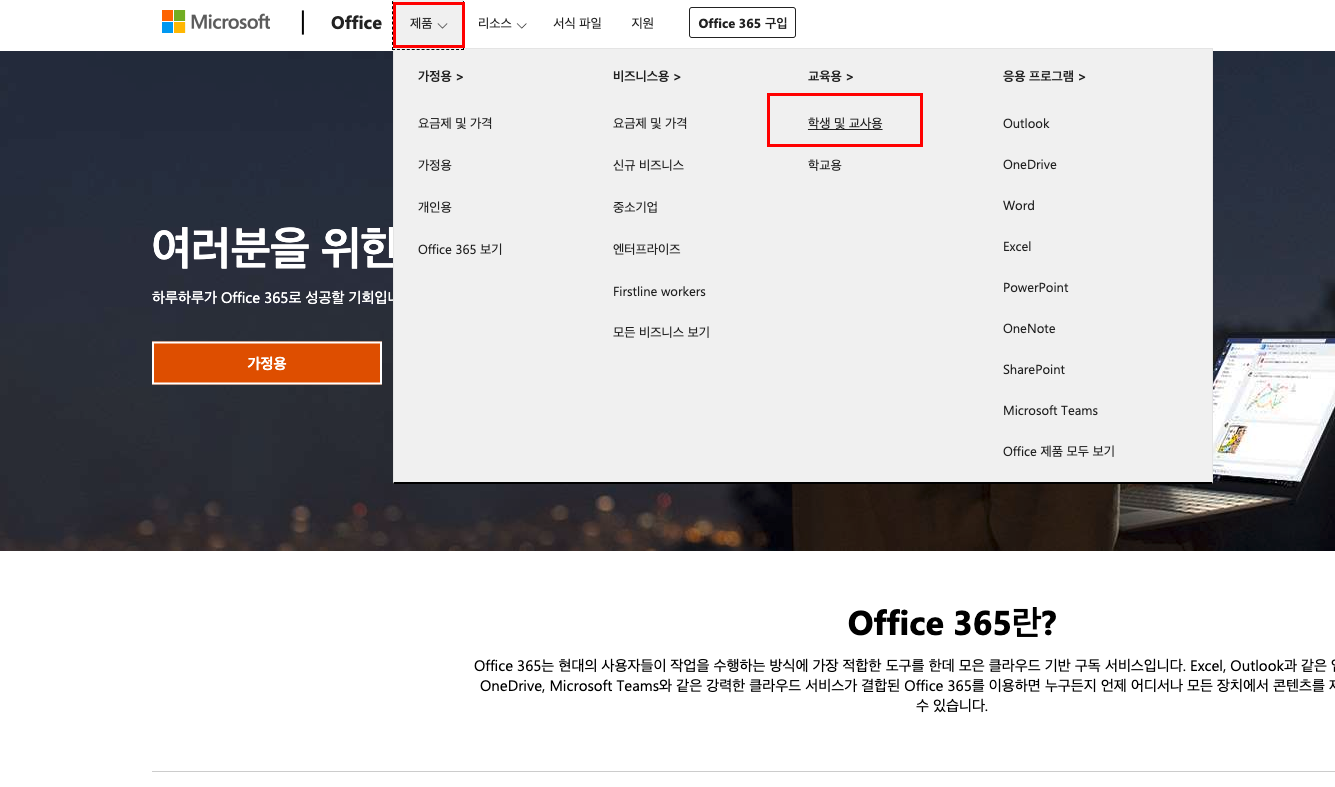Open the 응용 프로그램 > category header

[1044, 76]
